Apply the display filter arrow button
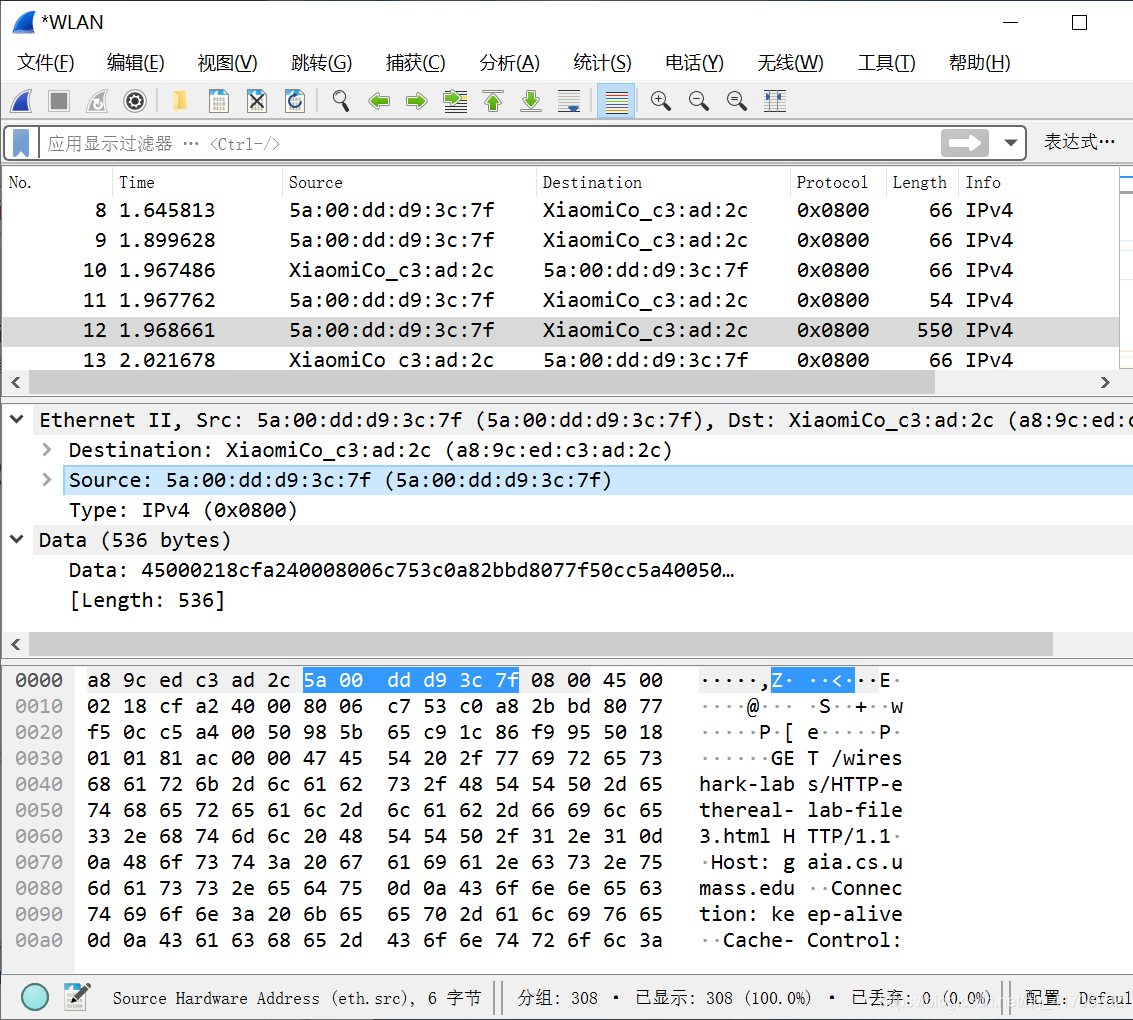 coord(965,143)
